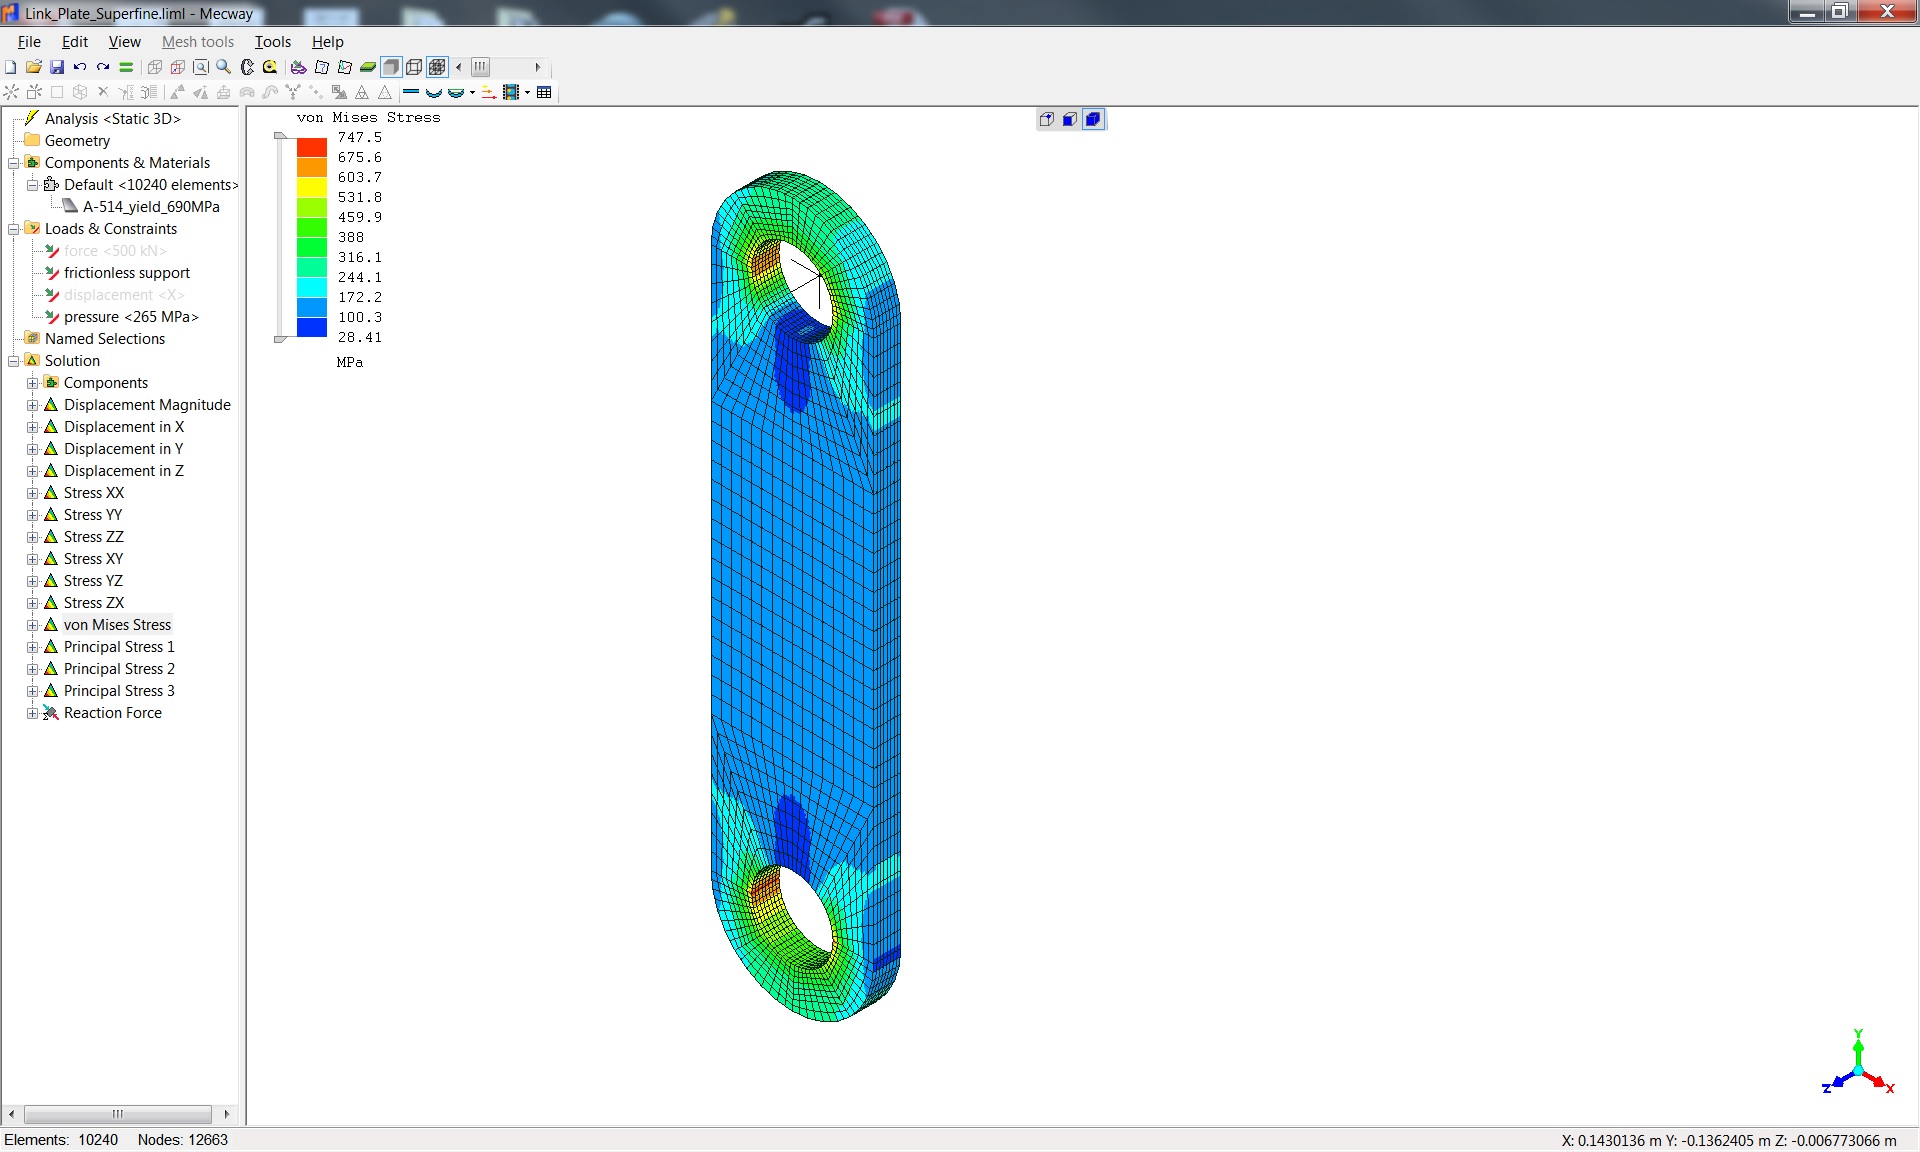Click the animation film strip icon
This screenshot has width=1920, height=1152.
tap(511, 93)
